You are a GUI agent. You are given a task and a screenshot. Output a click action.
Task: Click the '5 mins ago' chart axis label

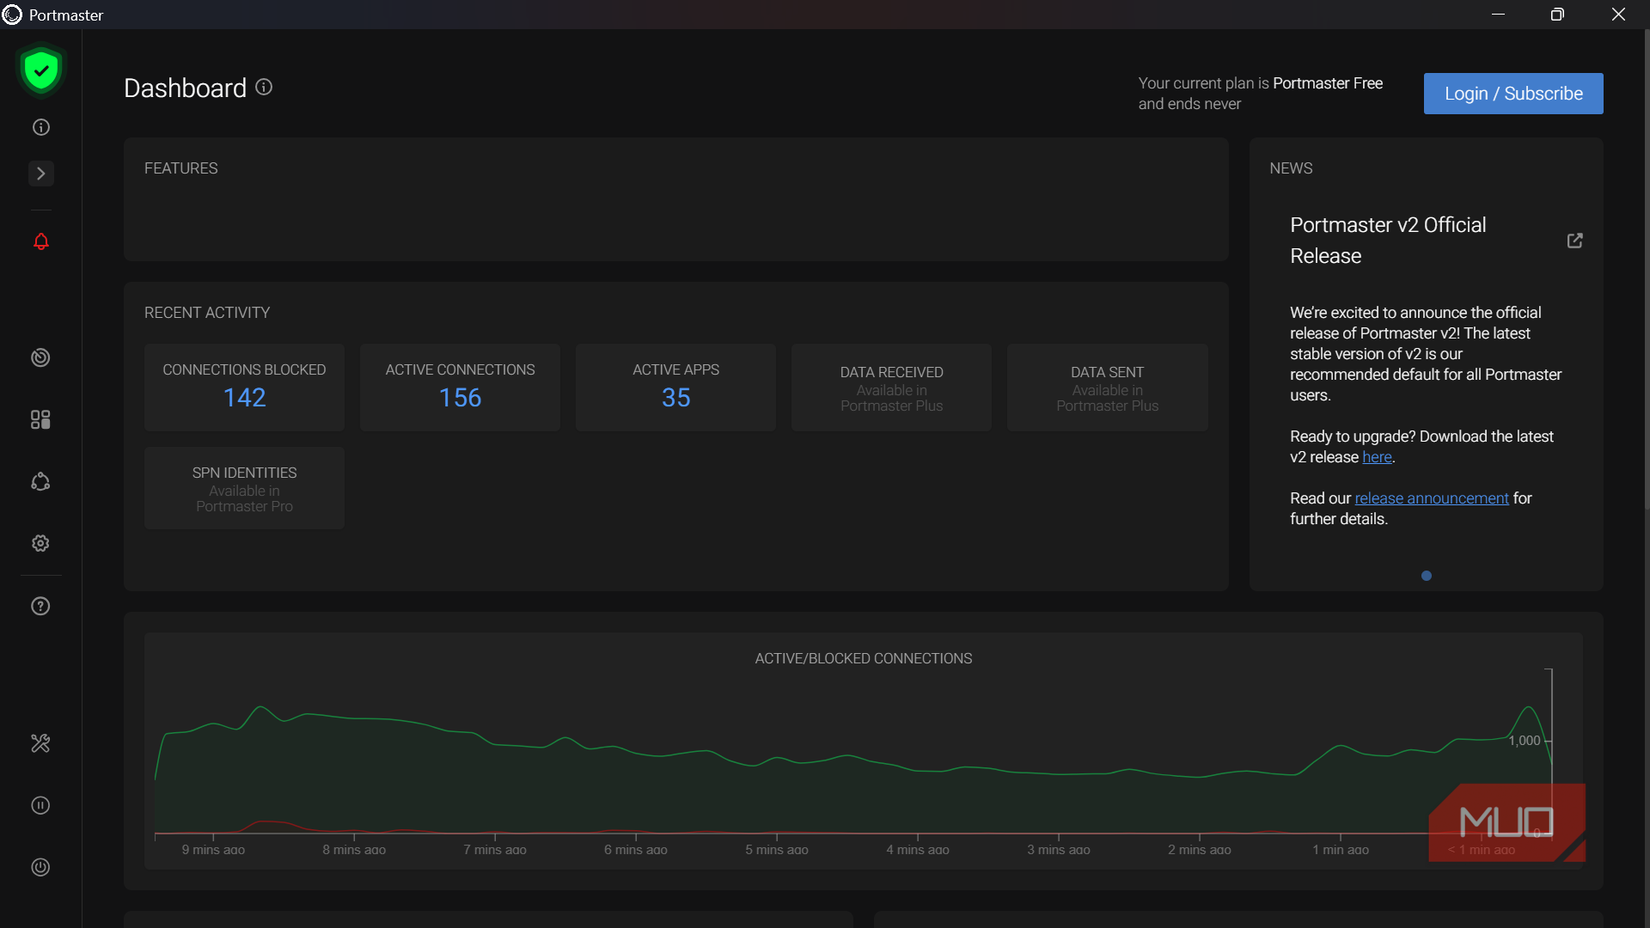click(x=776, y=850)
